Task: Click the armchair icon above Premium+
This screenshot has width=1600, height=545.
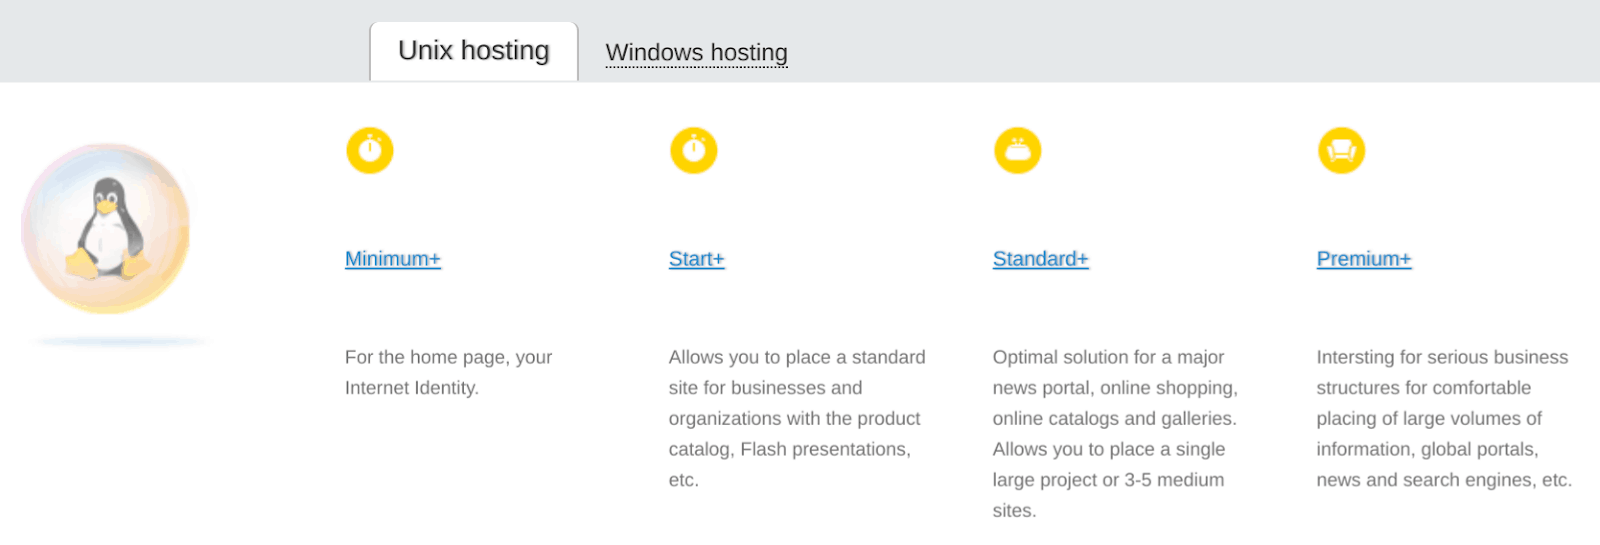Action: coord(1342,150)
